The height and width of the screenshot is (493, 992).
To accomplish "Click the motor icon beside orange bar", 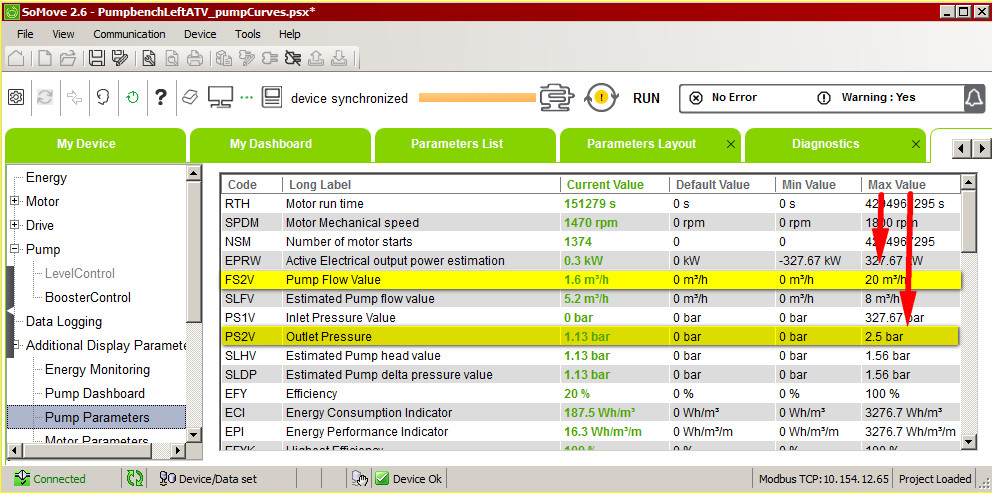I will 557,98.
